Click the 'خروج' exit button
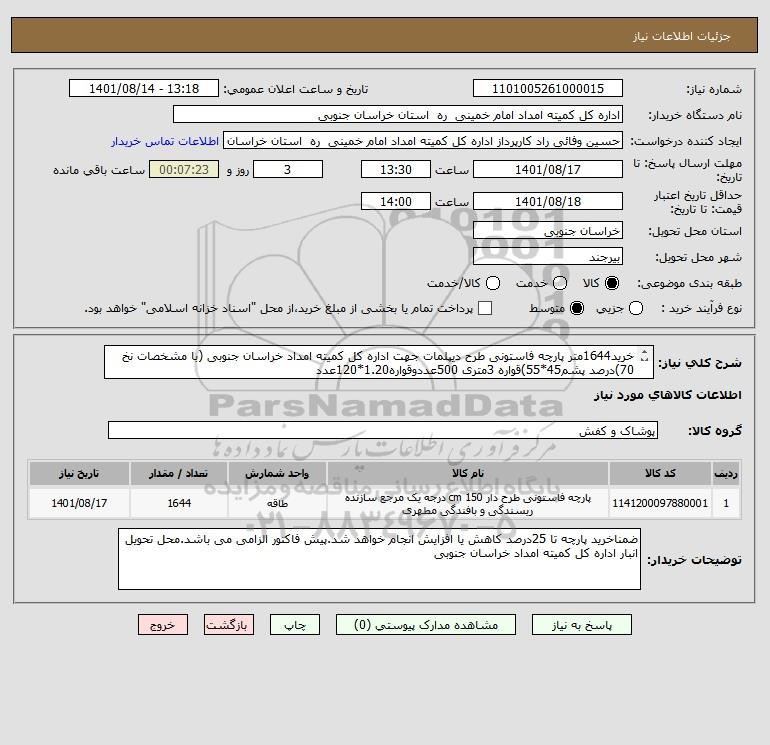The image size is (770, 745). (x=163, y=625)
